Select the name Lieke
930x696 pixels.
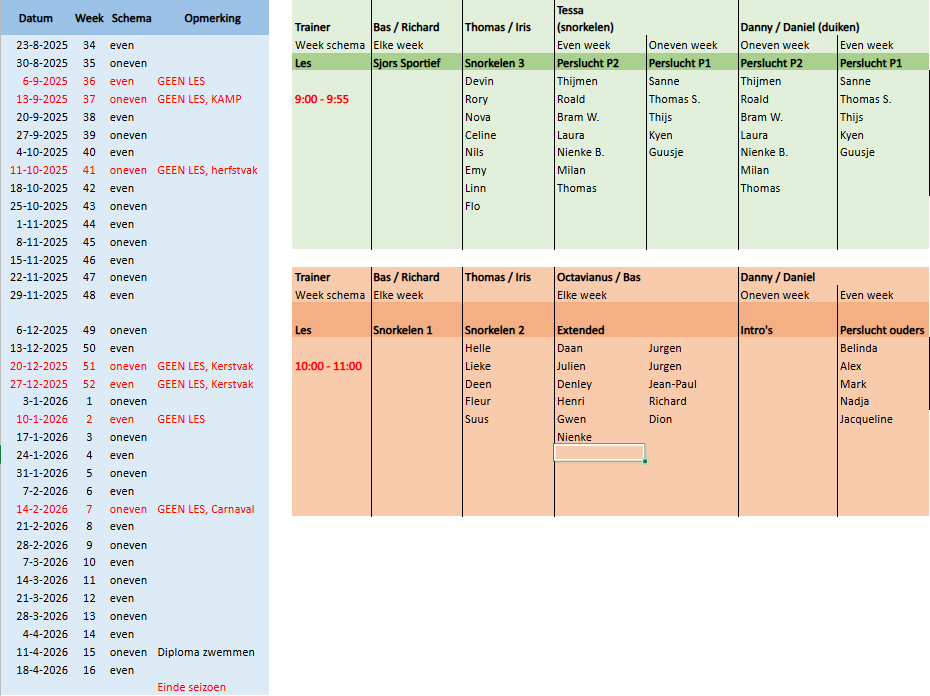click(x=477, y=366)
